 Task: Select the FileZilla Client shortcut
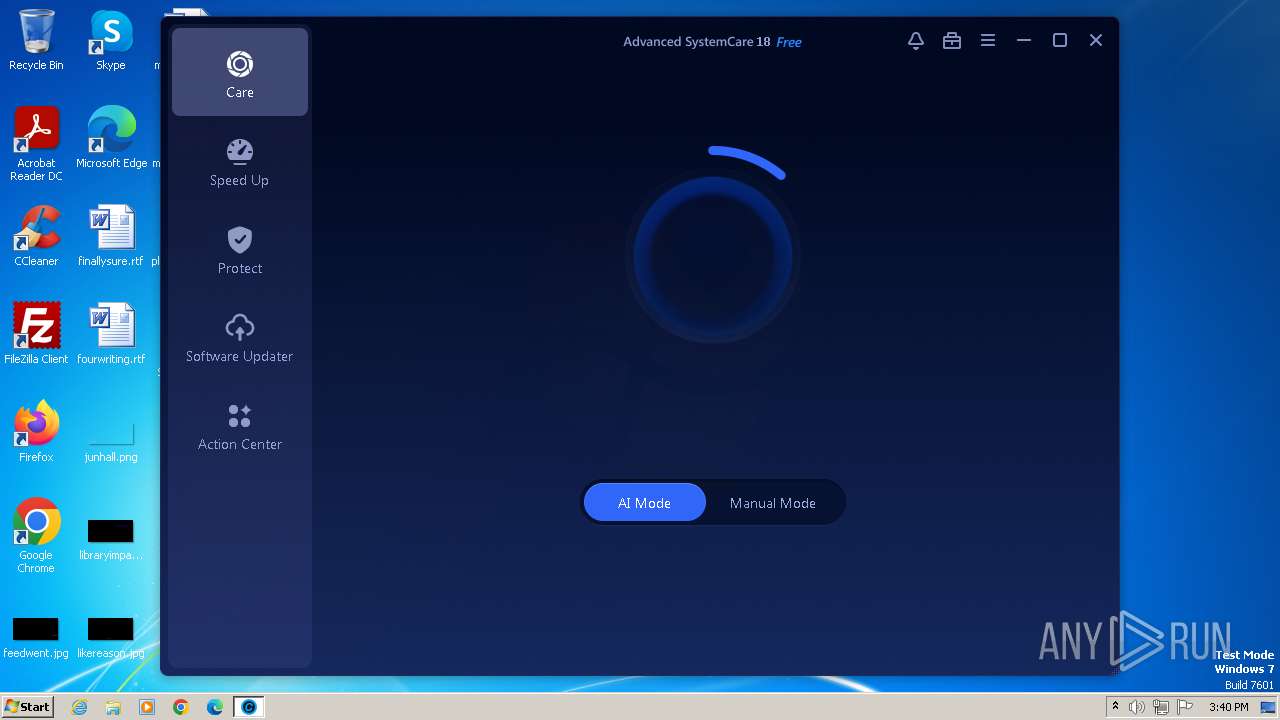click(36, 334)
